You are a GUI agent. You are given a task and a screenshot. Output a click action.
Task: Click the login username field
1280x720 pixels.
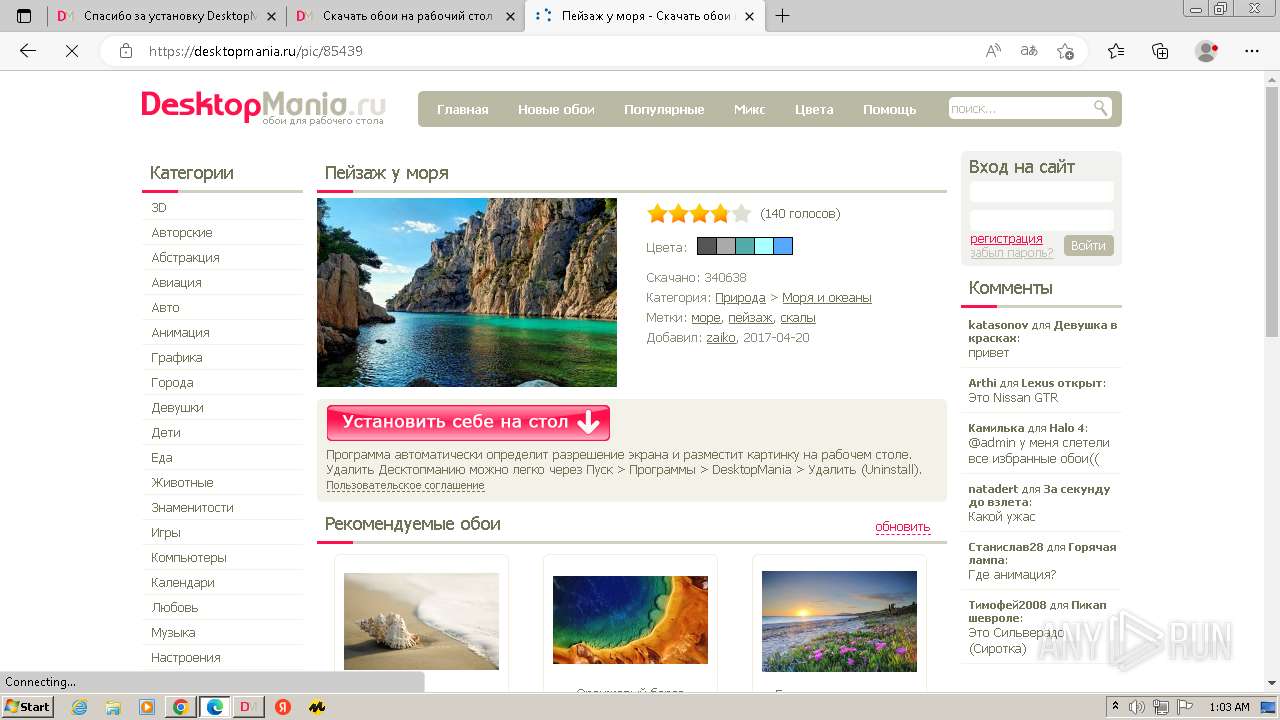tap(1041, 191)
